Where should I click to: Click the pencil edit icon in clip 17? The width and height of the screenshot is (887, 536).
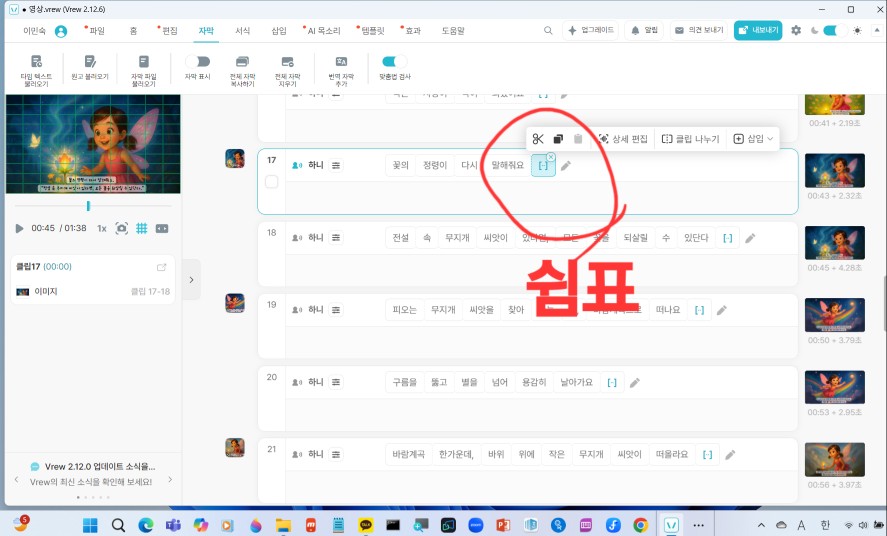coord(566,165)
